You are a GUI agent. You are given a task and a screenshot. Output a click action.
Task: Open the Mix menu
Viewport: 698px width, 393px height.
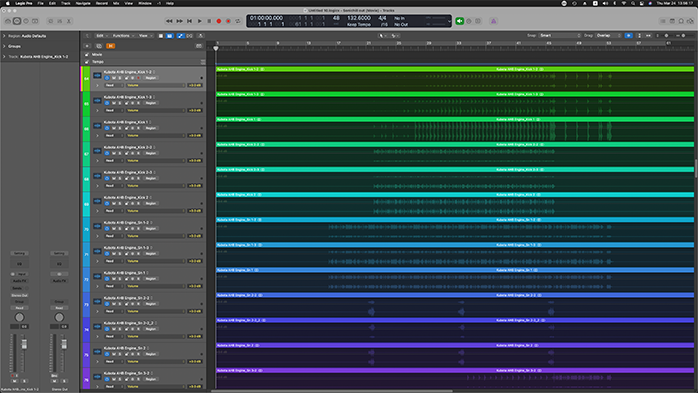116,3
